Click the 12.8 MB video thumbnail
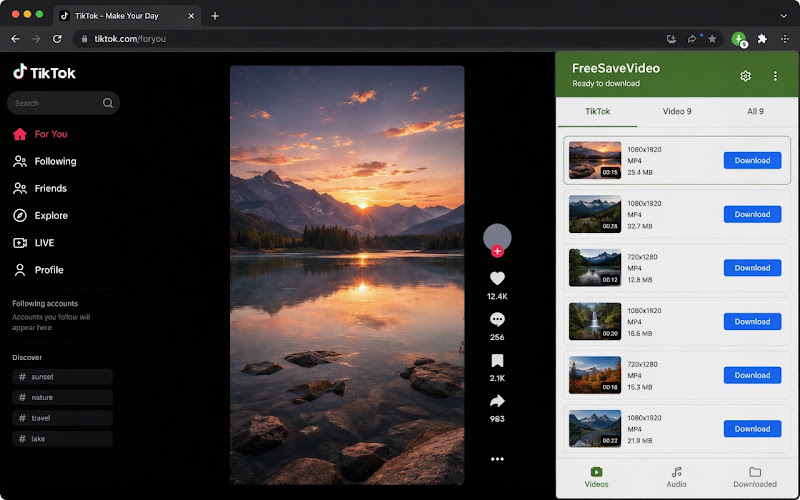The height and width of the screenshot is (500, 800). click(x=595, y=267)
